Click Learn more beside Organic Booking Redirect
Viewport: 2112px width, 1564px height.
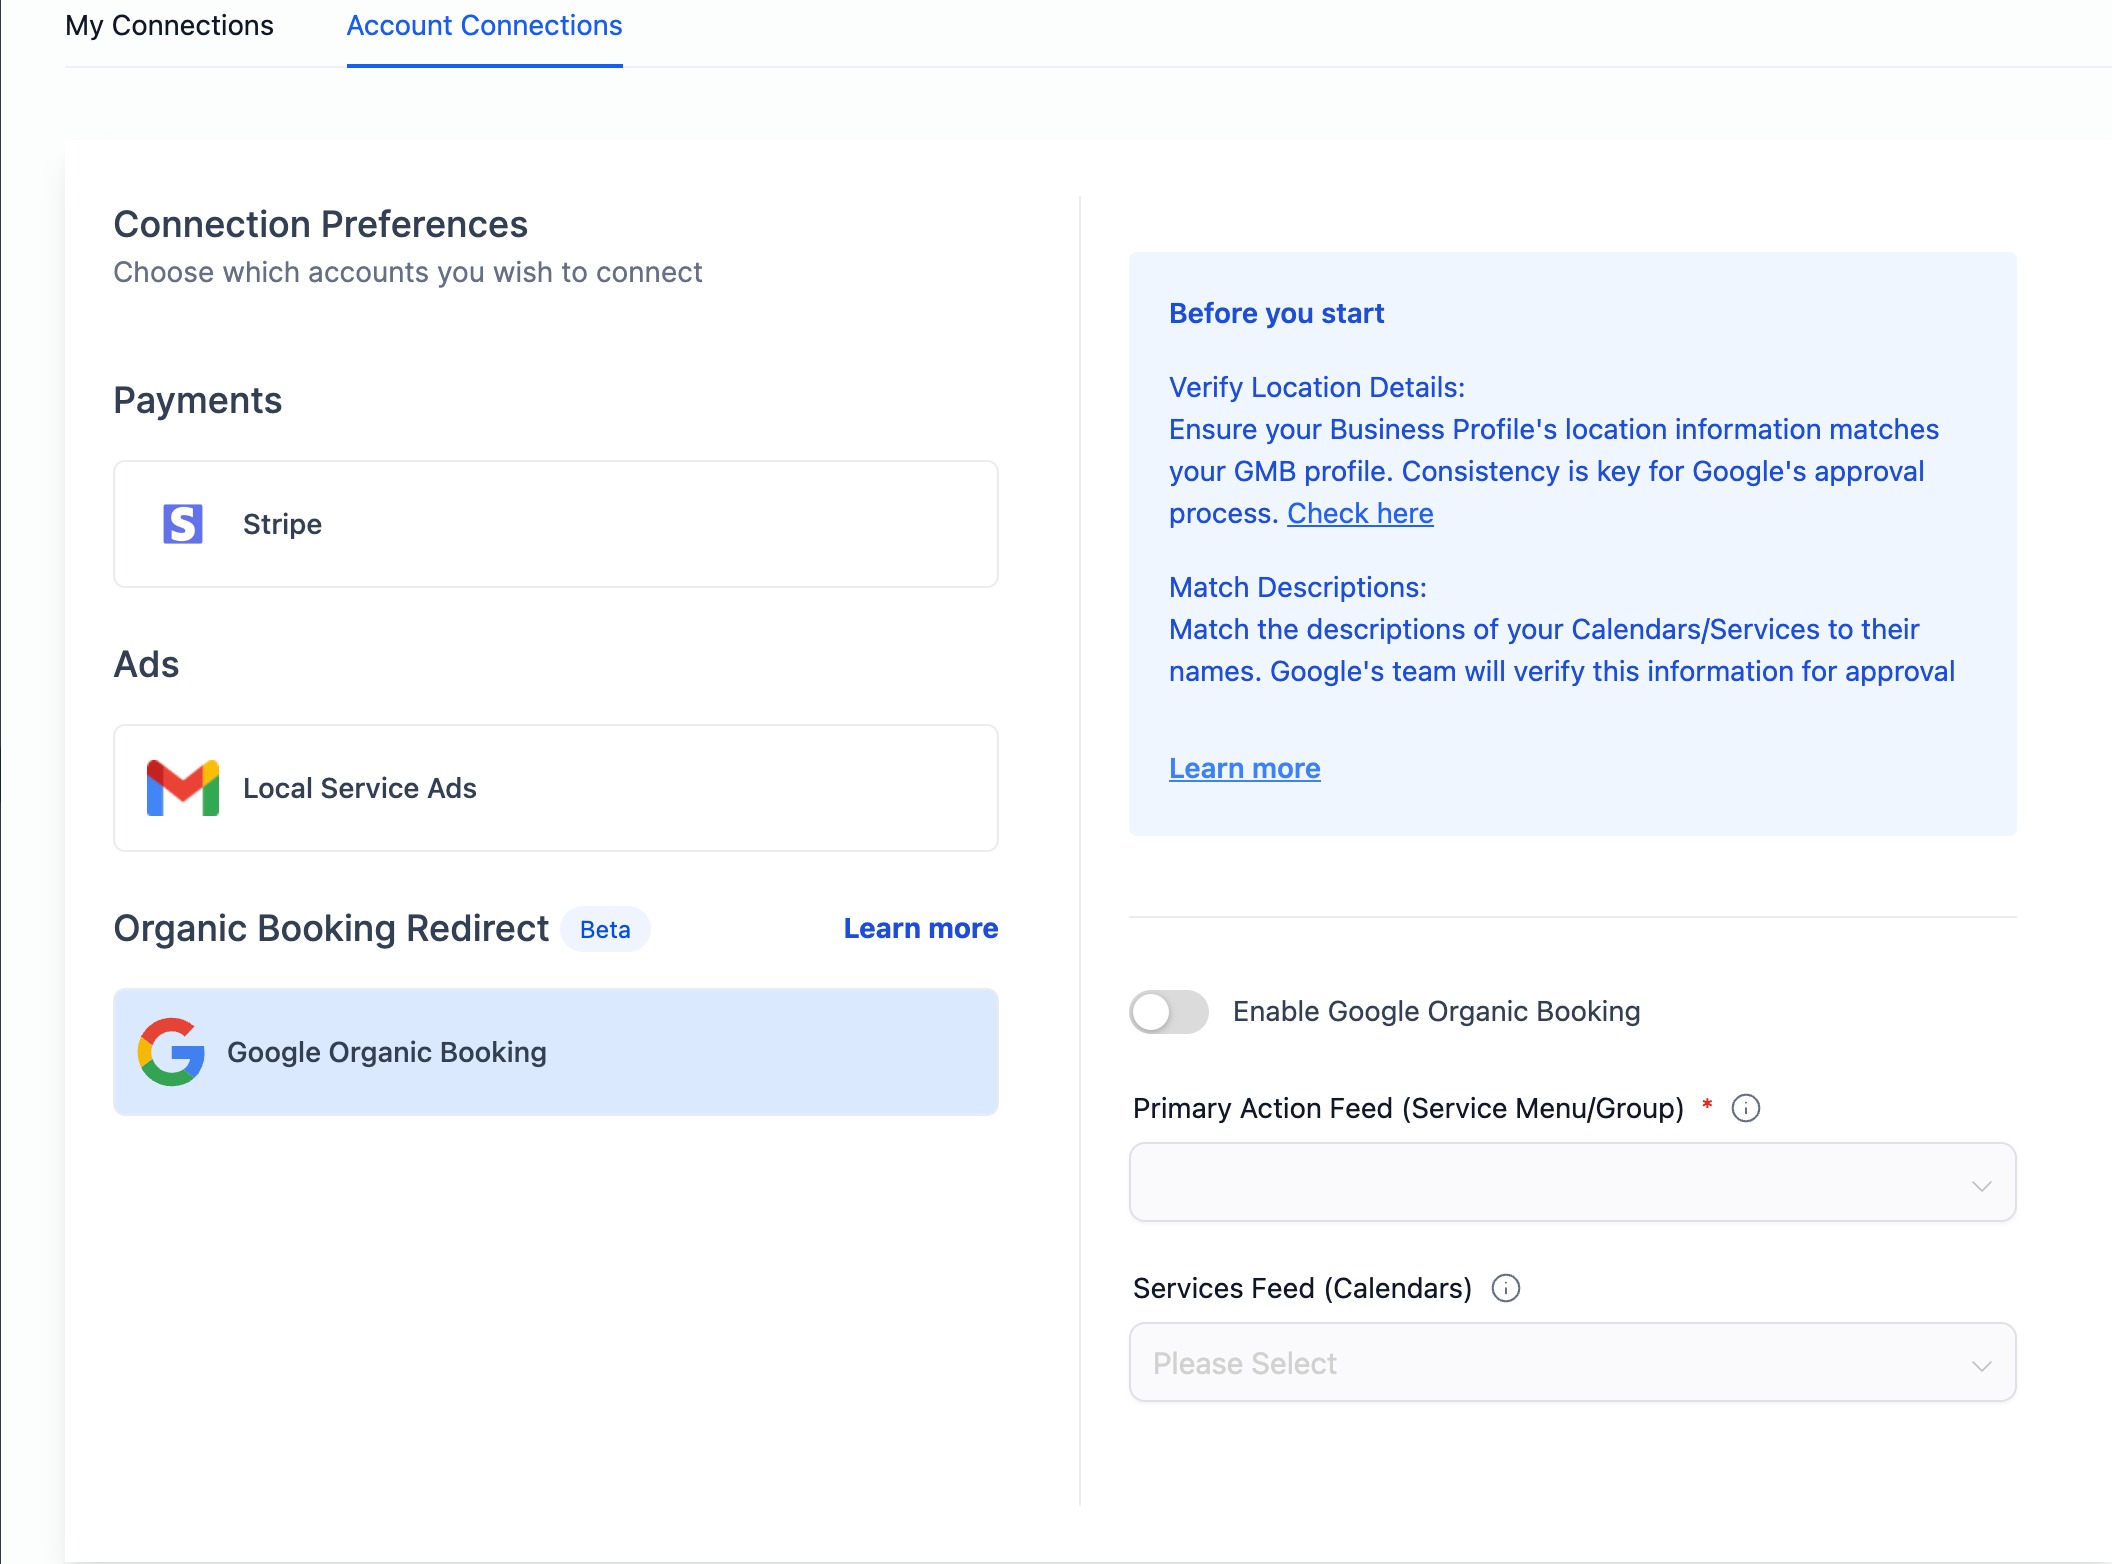(x=920, y=928)
